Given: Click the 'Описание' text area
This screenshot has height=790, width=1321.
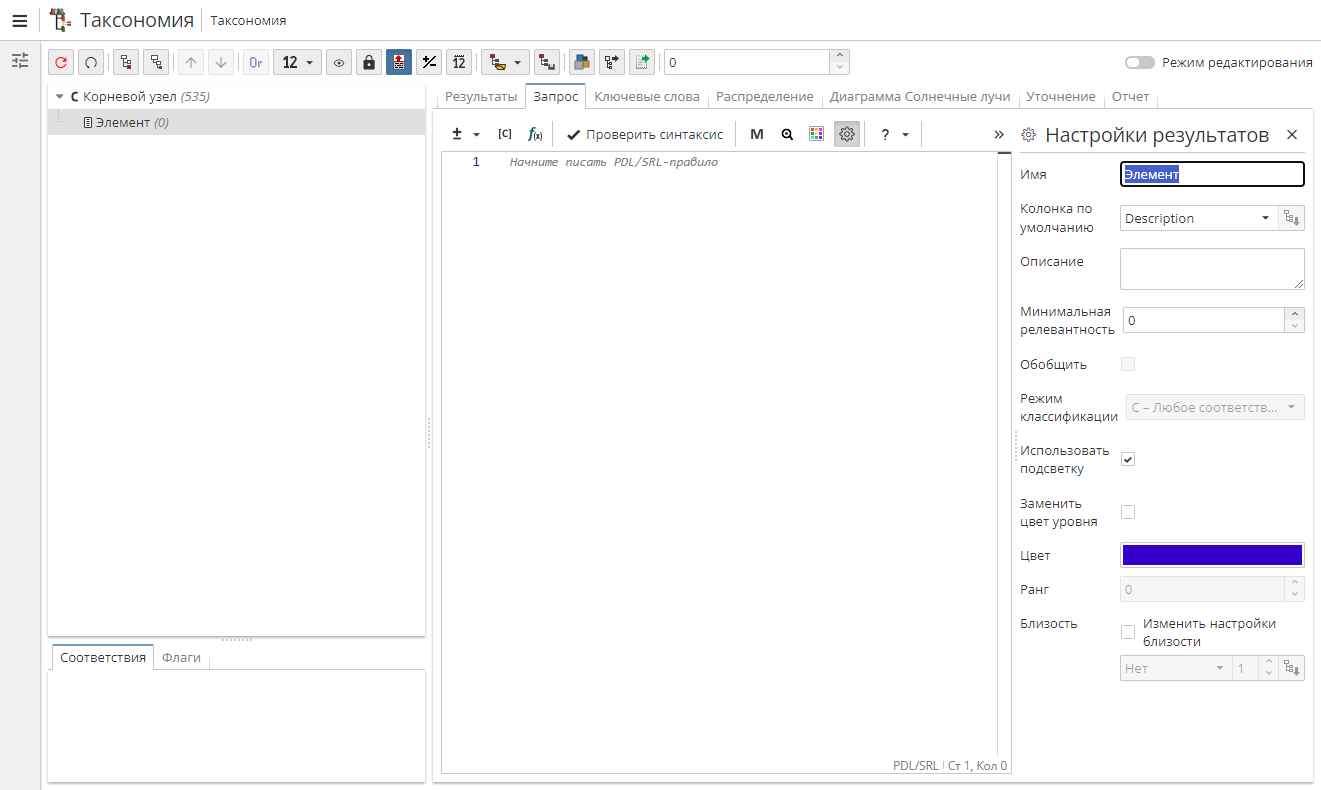Looking at the screenshot, I should pyautogui.click(x=1212, y=269).
